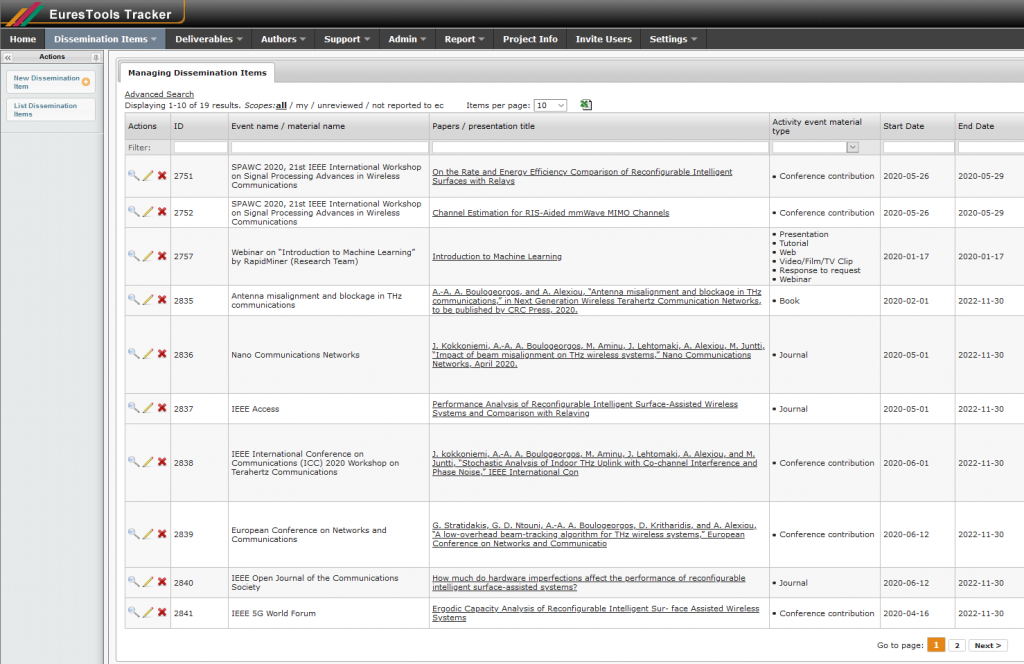Type in the ID filter field

[199, 147]
